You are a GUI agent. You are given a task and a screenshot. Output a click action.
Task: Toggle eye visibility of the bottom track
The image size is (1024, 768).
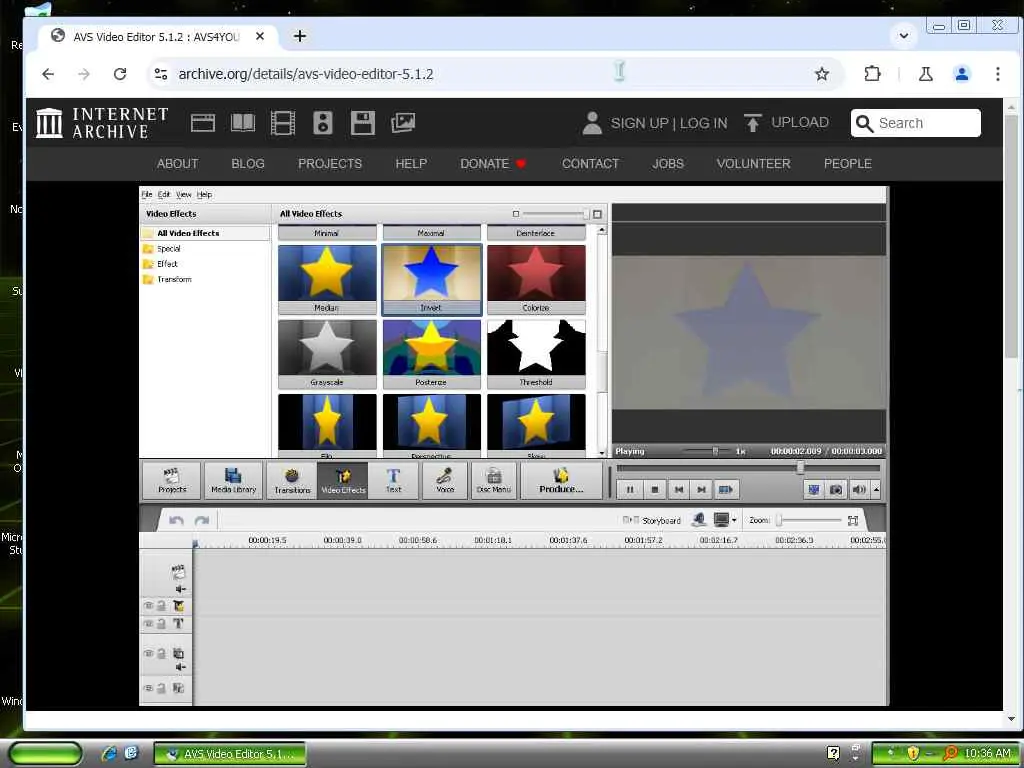click(x=148, y=688)
